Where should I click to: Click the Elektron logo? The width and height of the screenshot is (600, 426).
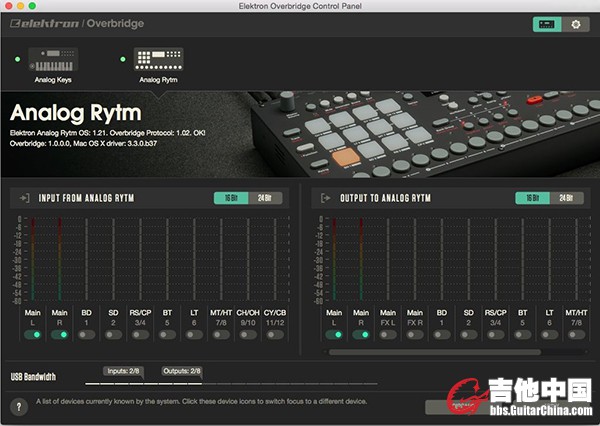44,24
